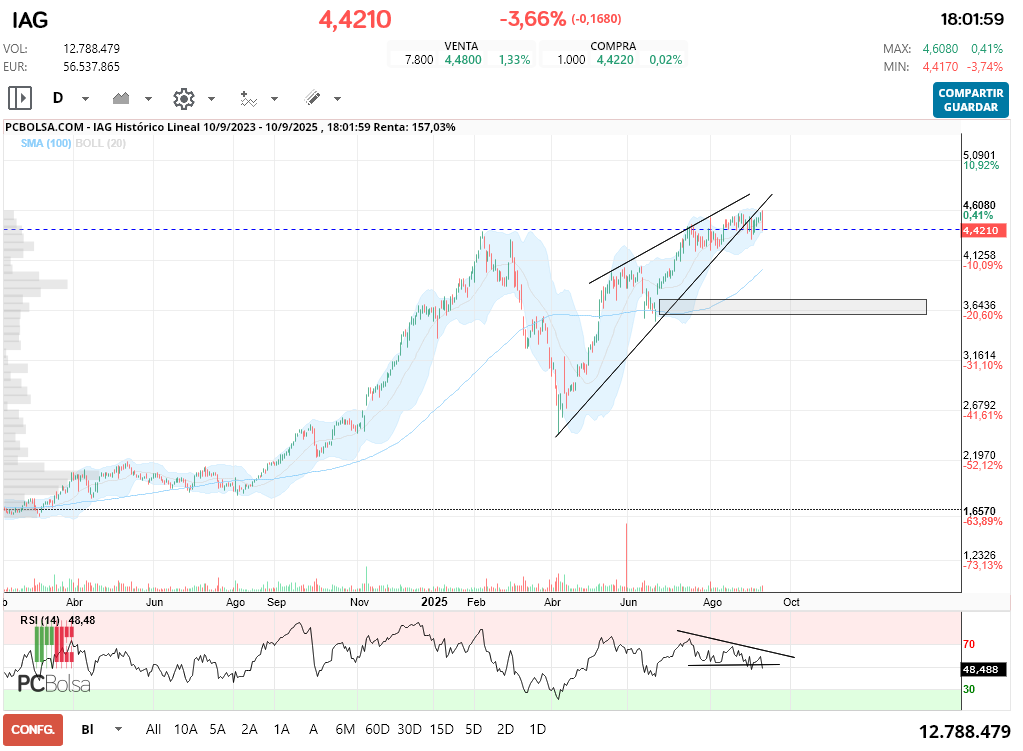Expand the drawing tools dropdown arrow

click(x=337, y=99)
